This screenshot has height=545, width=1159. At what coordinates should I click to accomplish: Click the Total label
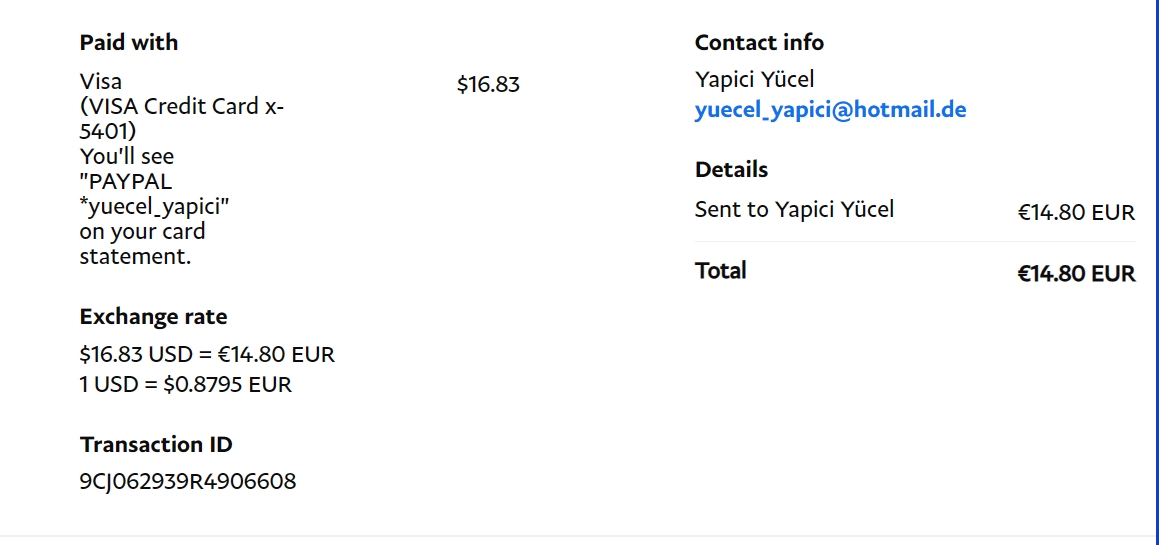point(720,271)
